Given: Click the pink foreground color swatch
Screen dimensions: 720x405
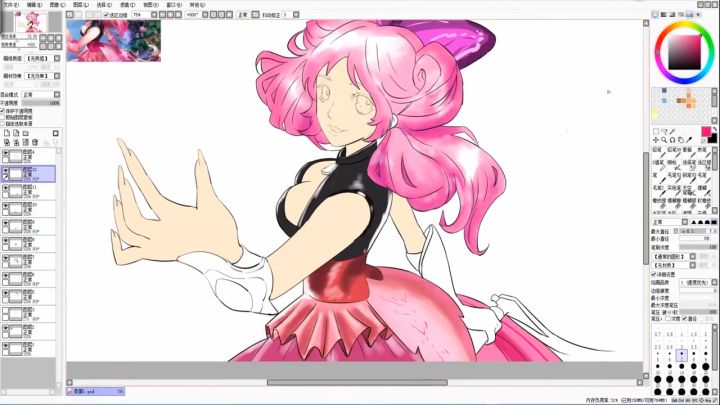Looking at the screenshot, I should 706,131.
